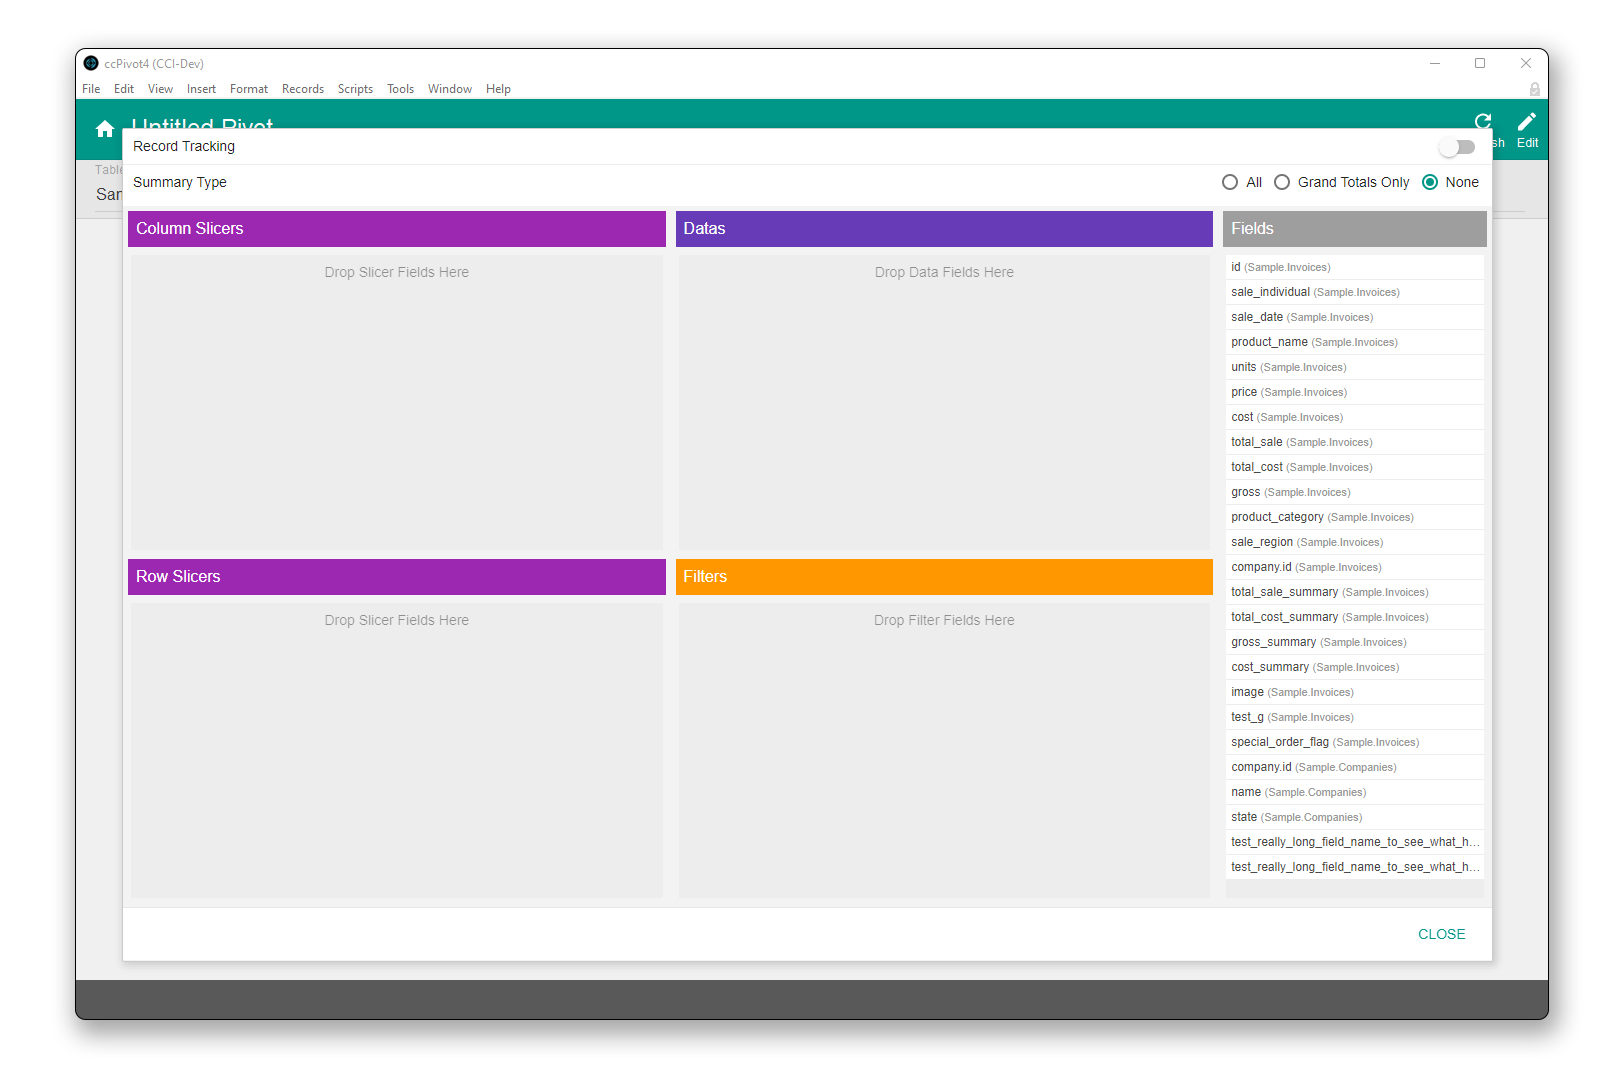Image resolution: width=1624 pixels, height=1070 pixels.
Task: Click the CLOSE button in the dialog
Action: 1441,934
